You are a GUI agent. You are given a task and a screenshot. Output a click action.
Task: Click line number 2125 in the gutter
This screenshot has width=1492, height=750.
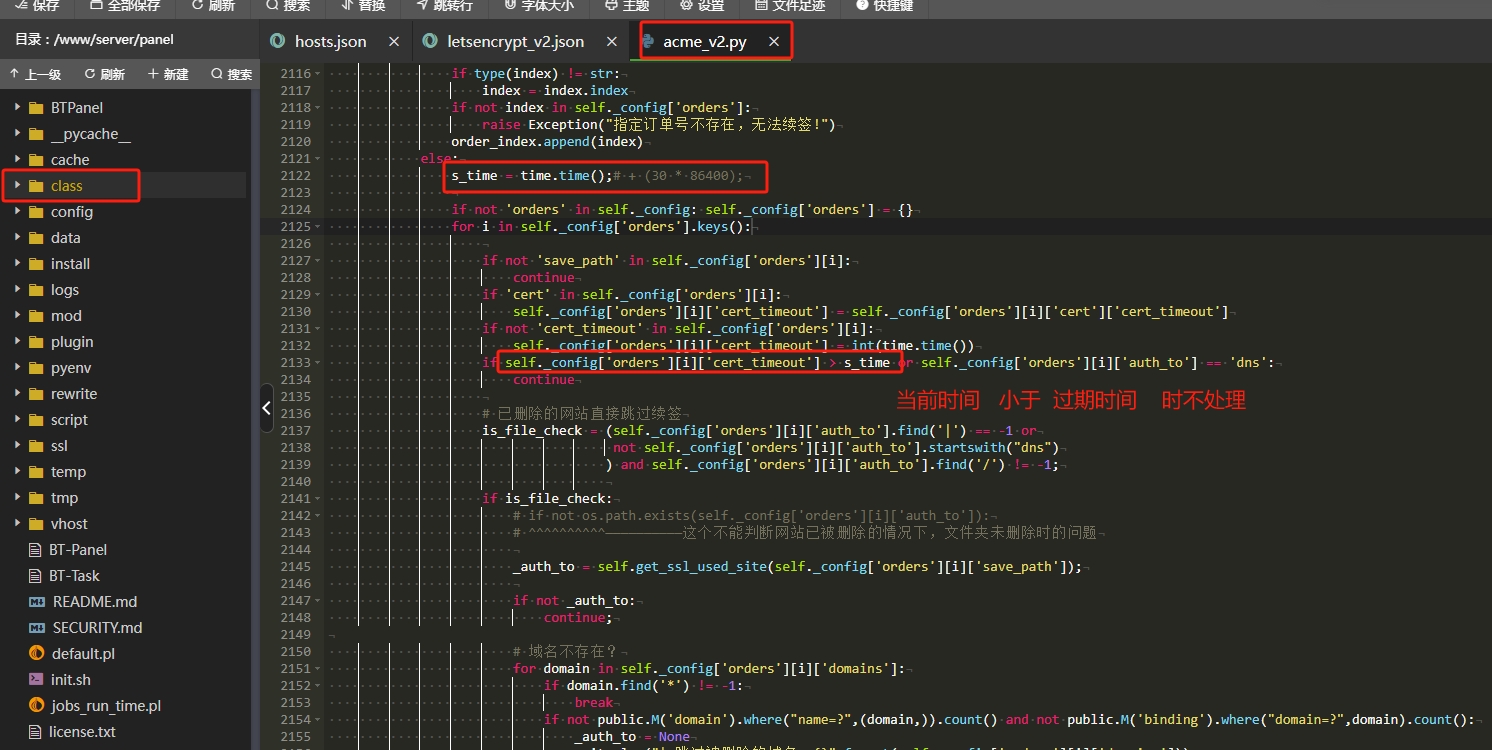295,226
